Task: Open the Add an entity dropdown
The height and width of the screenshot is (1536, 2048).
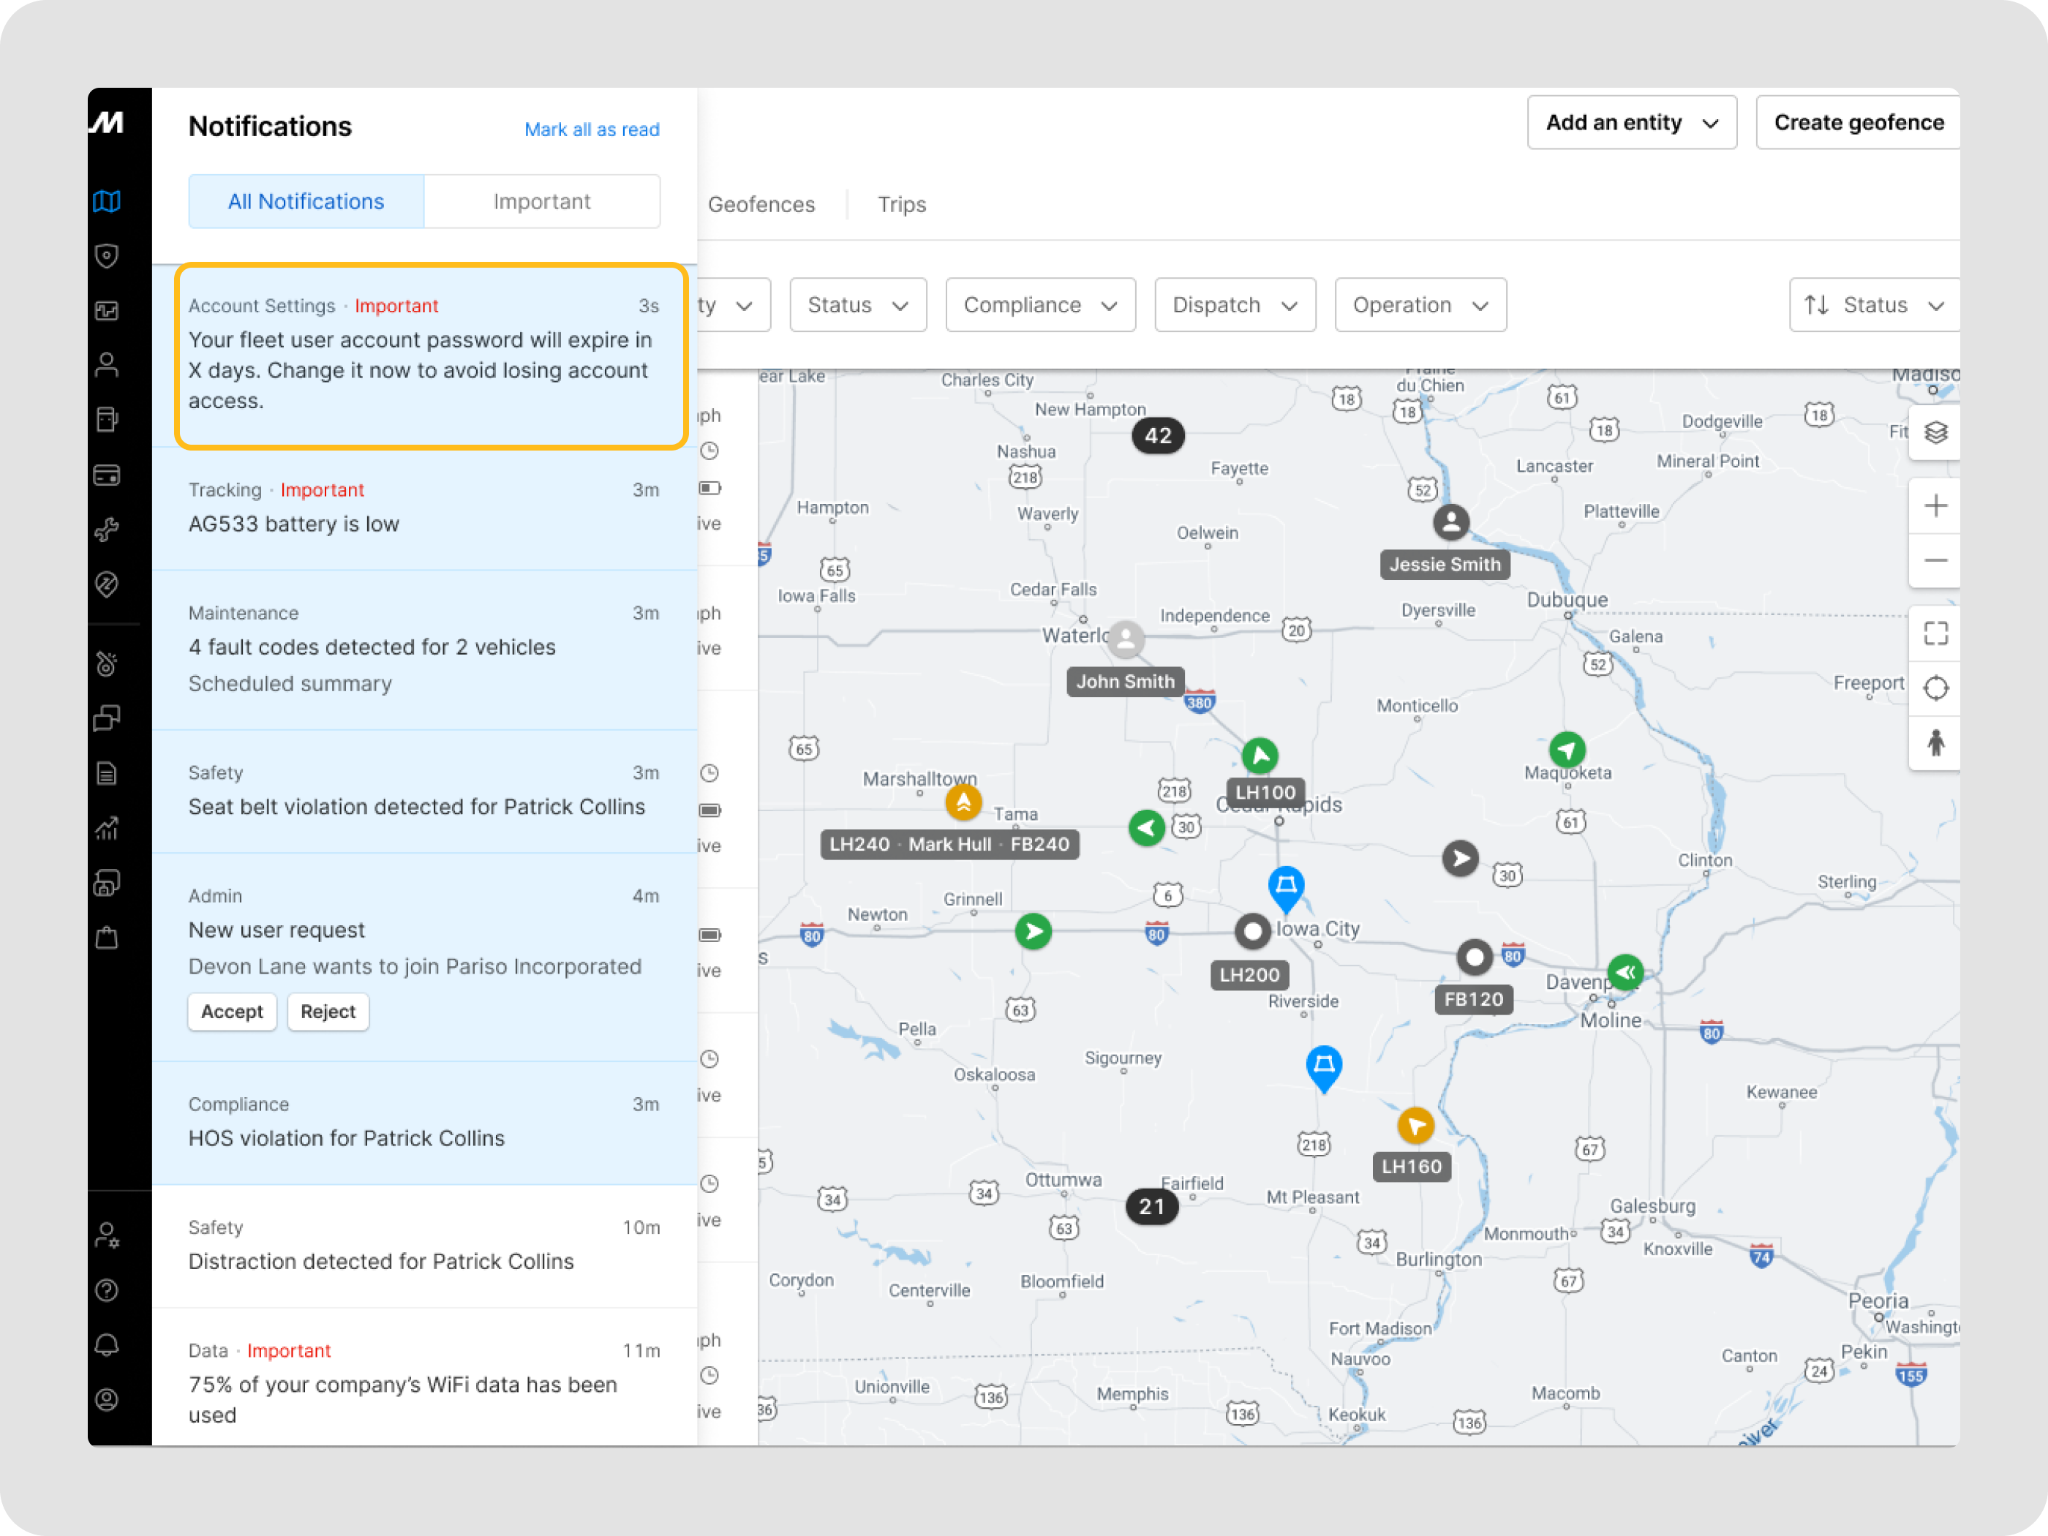Action: pos(1631,123)
